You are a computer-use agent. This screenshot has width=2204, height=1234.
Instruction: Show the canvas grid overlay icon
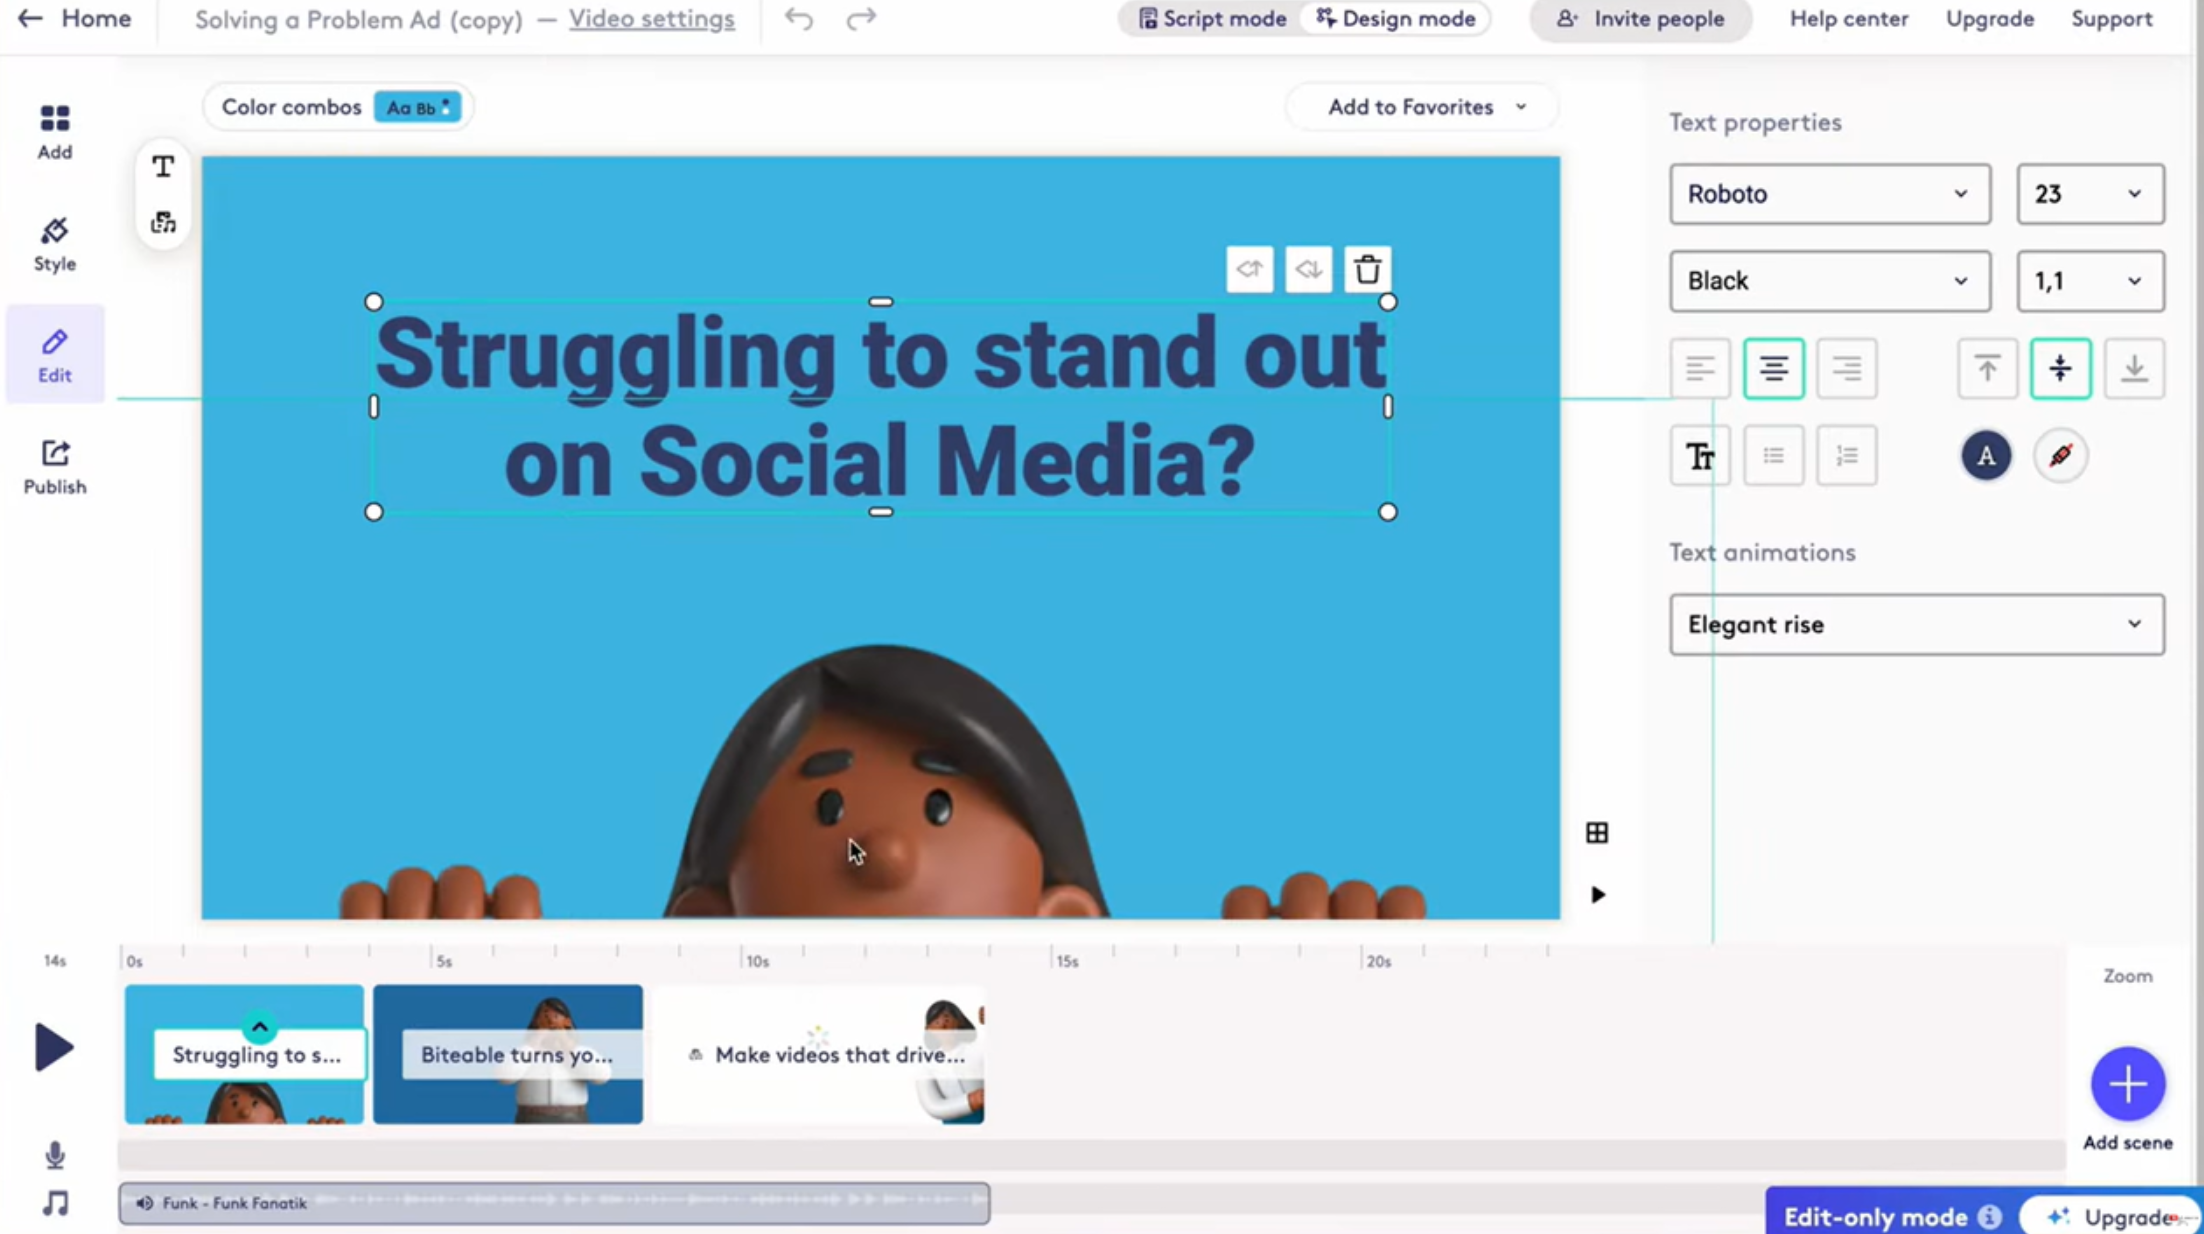pyautogui.click(x=1597, y=832)
